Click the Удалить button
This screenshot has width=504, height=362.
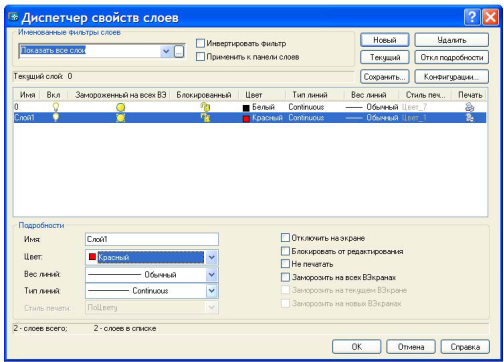(452, 40)
